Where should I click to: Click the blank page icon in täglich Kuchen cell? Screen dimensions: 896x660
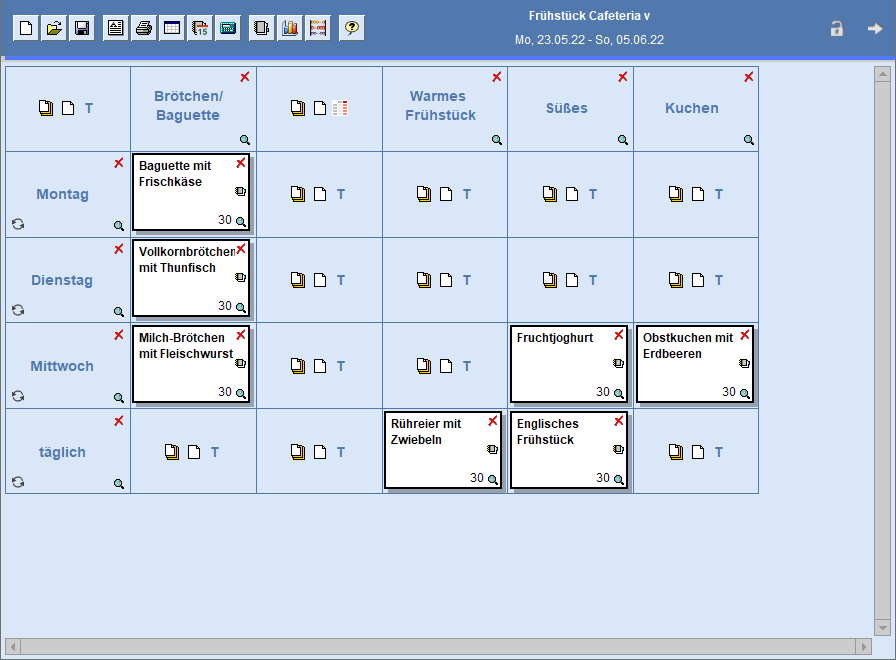[698, 452]
